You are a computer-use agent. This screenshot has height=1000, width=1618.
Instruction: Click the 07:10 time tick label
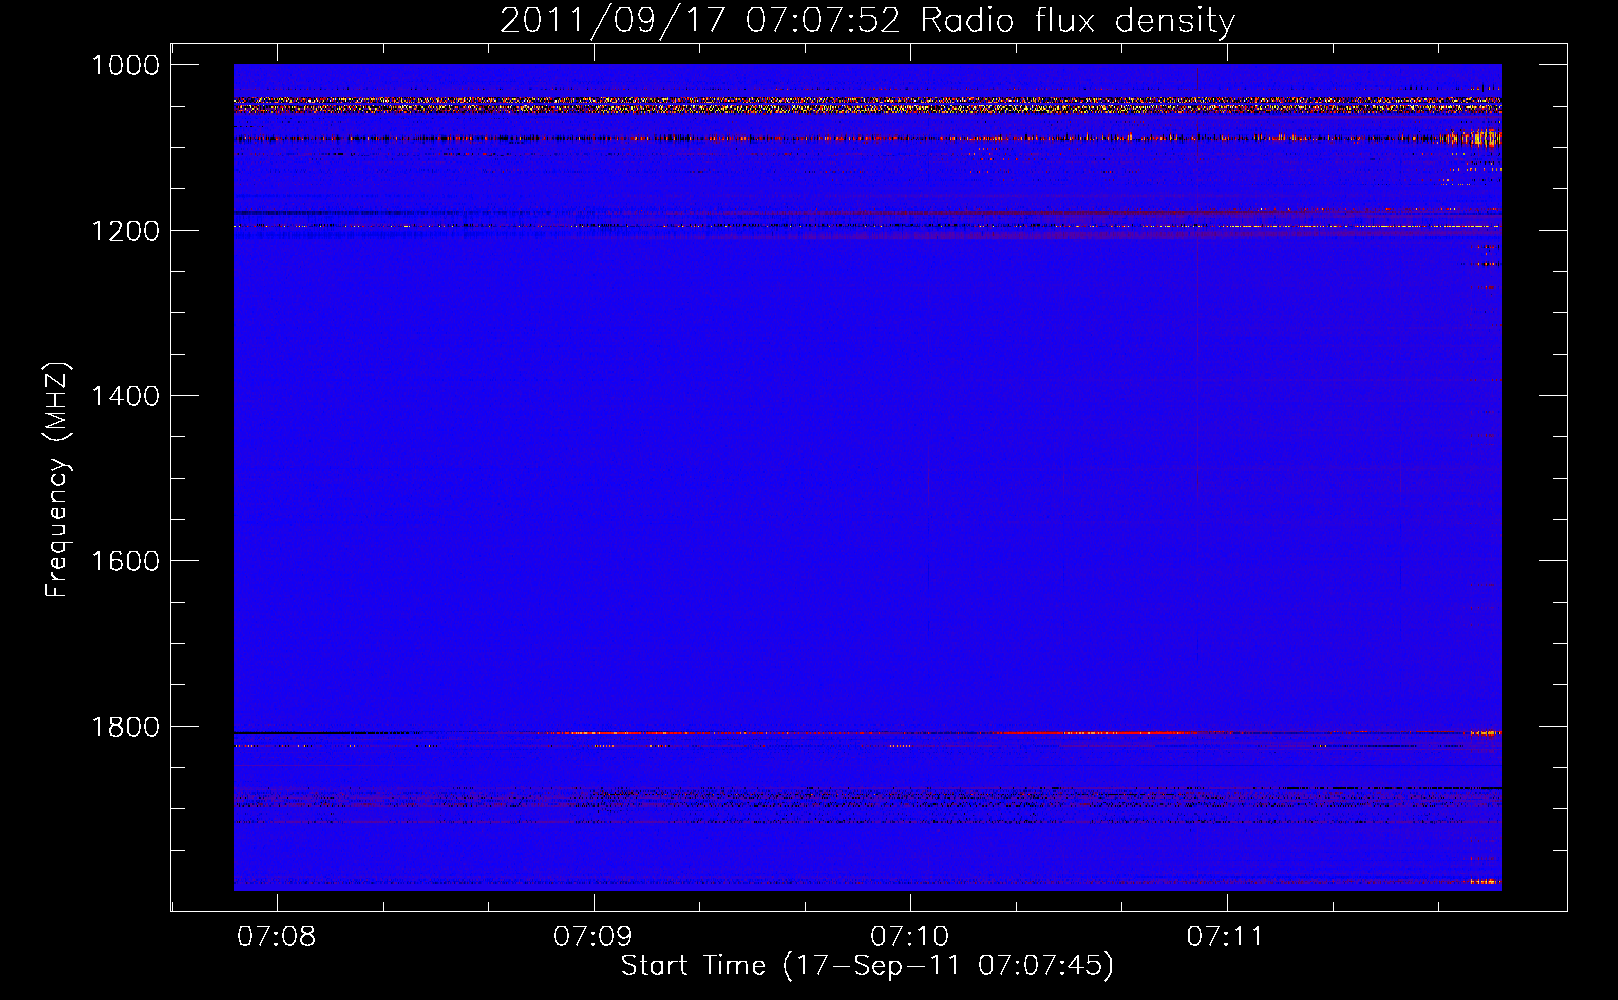tap(910, 937)
